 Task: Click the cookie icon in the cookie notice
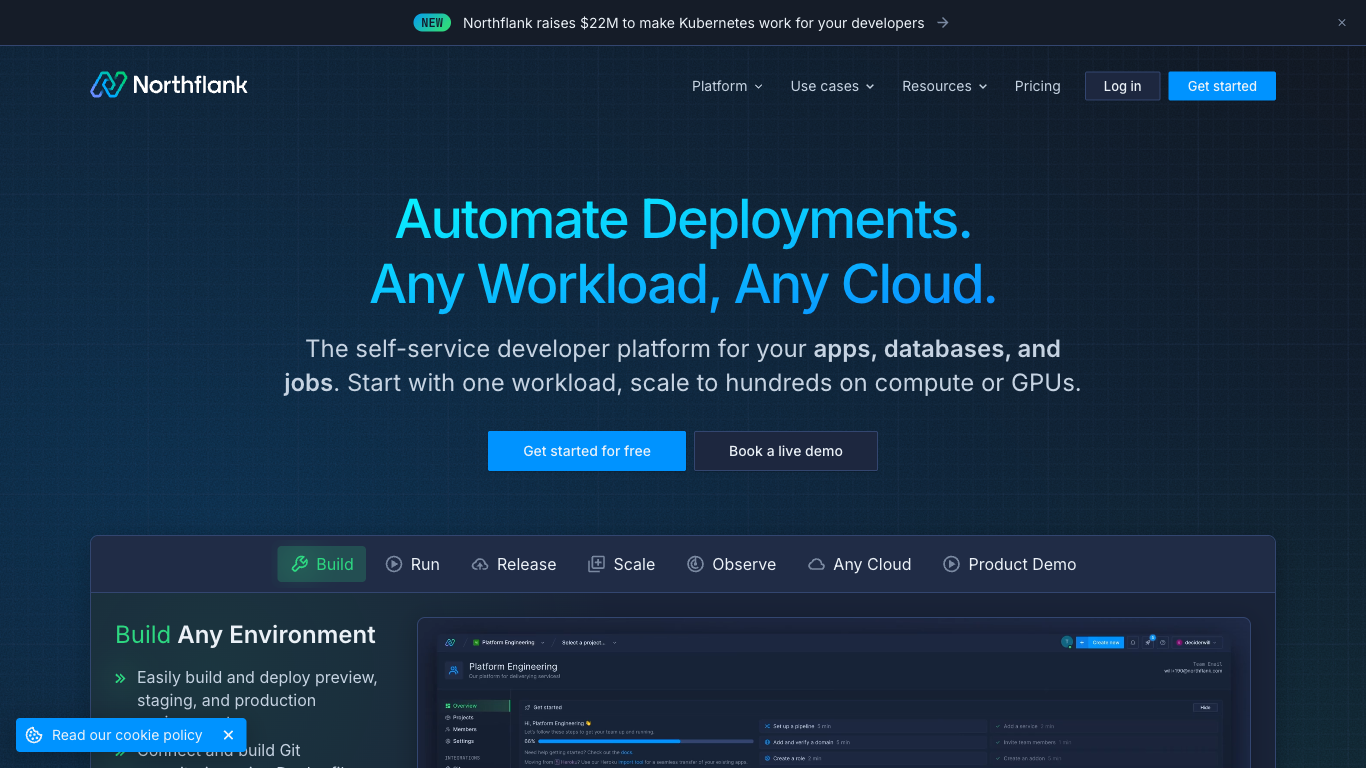pyautogui.click(x=34, y=735)
